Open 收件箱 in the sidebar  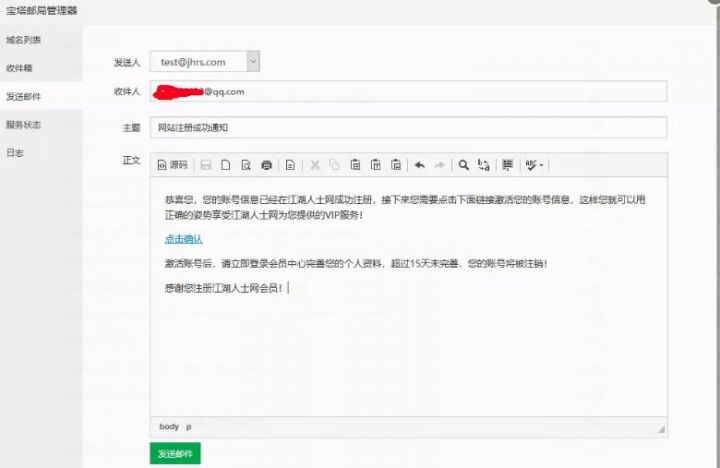(x=20, y=68)
